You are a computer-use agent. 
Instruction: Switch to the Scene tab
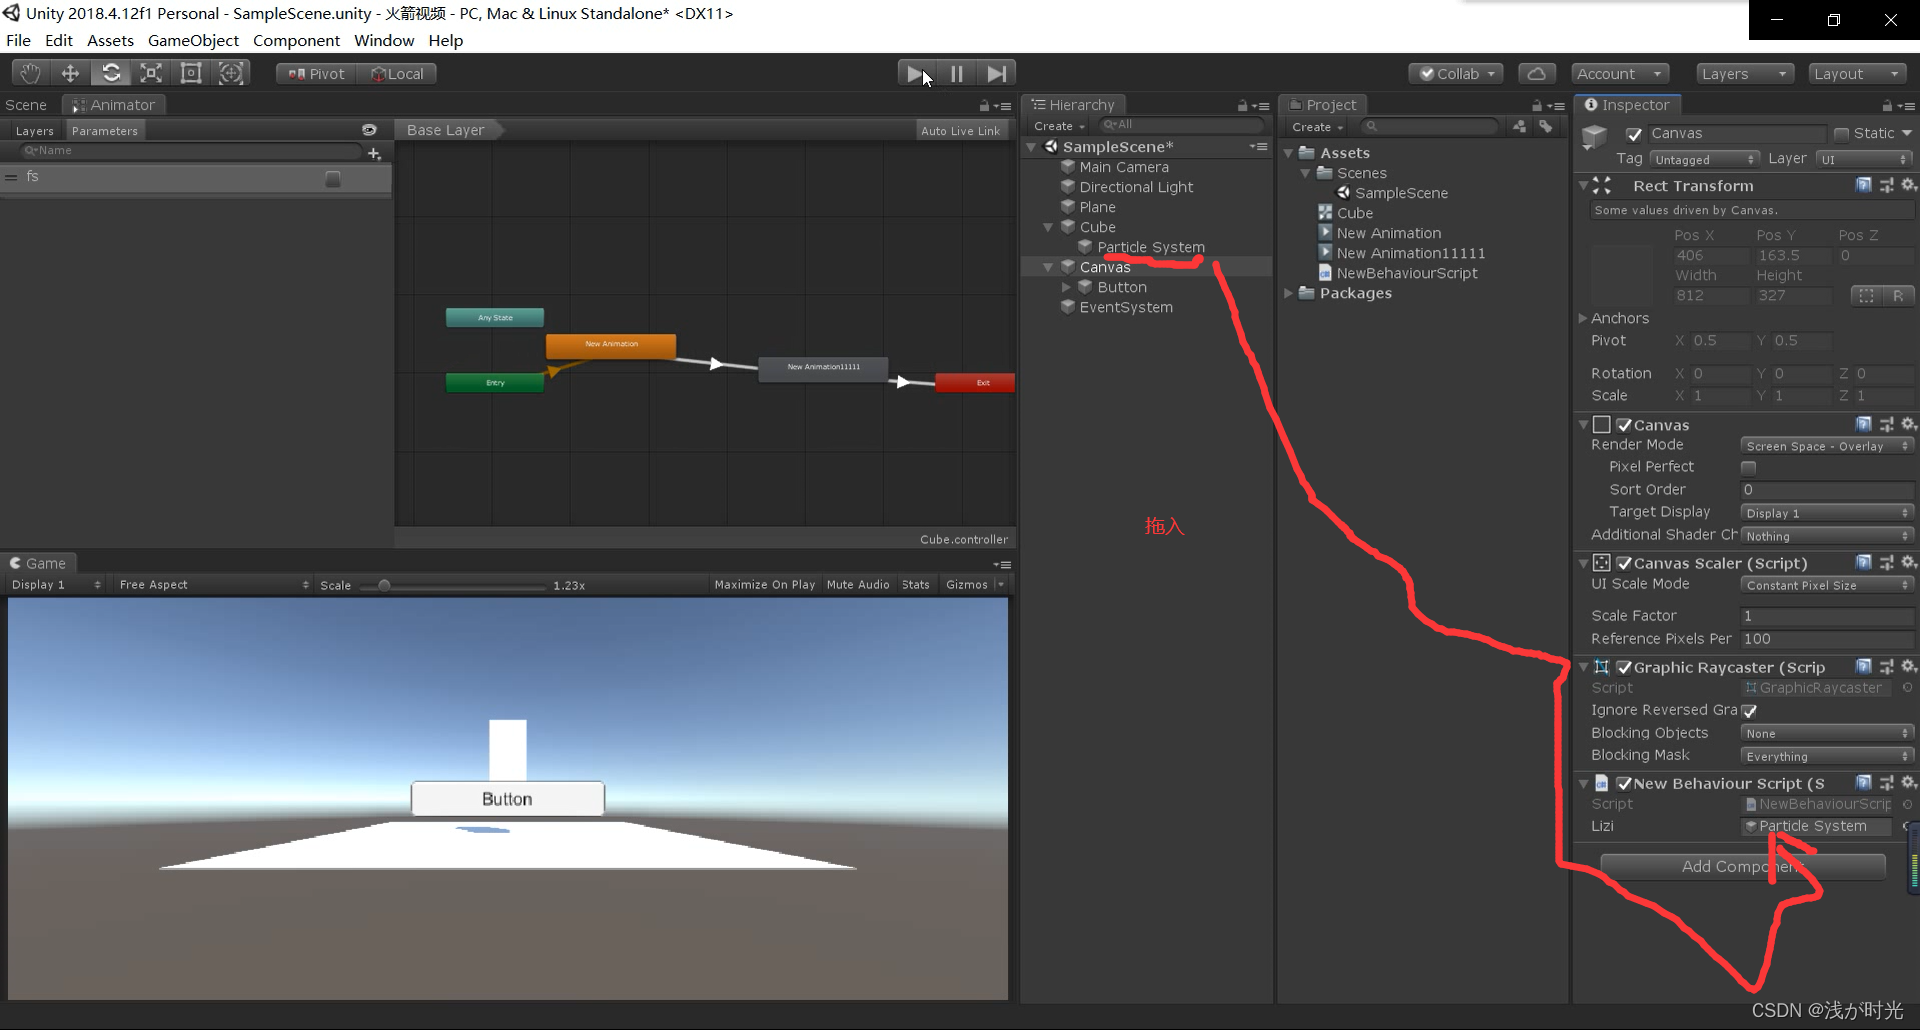point(26,105)
